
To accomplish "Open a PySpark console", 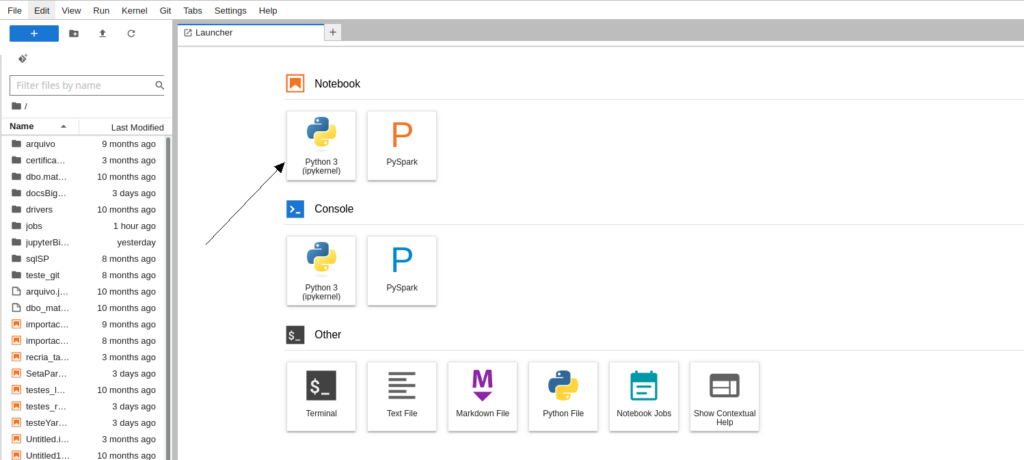I will point(402,270).
